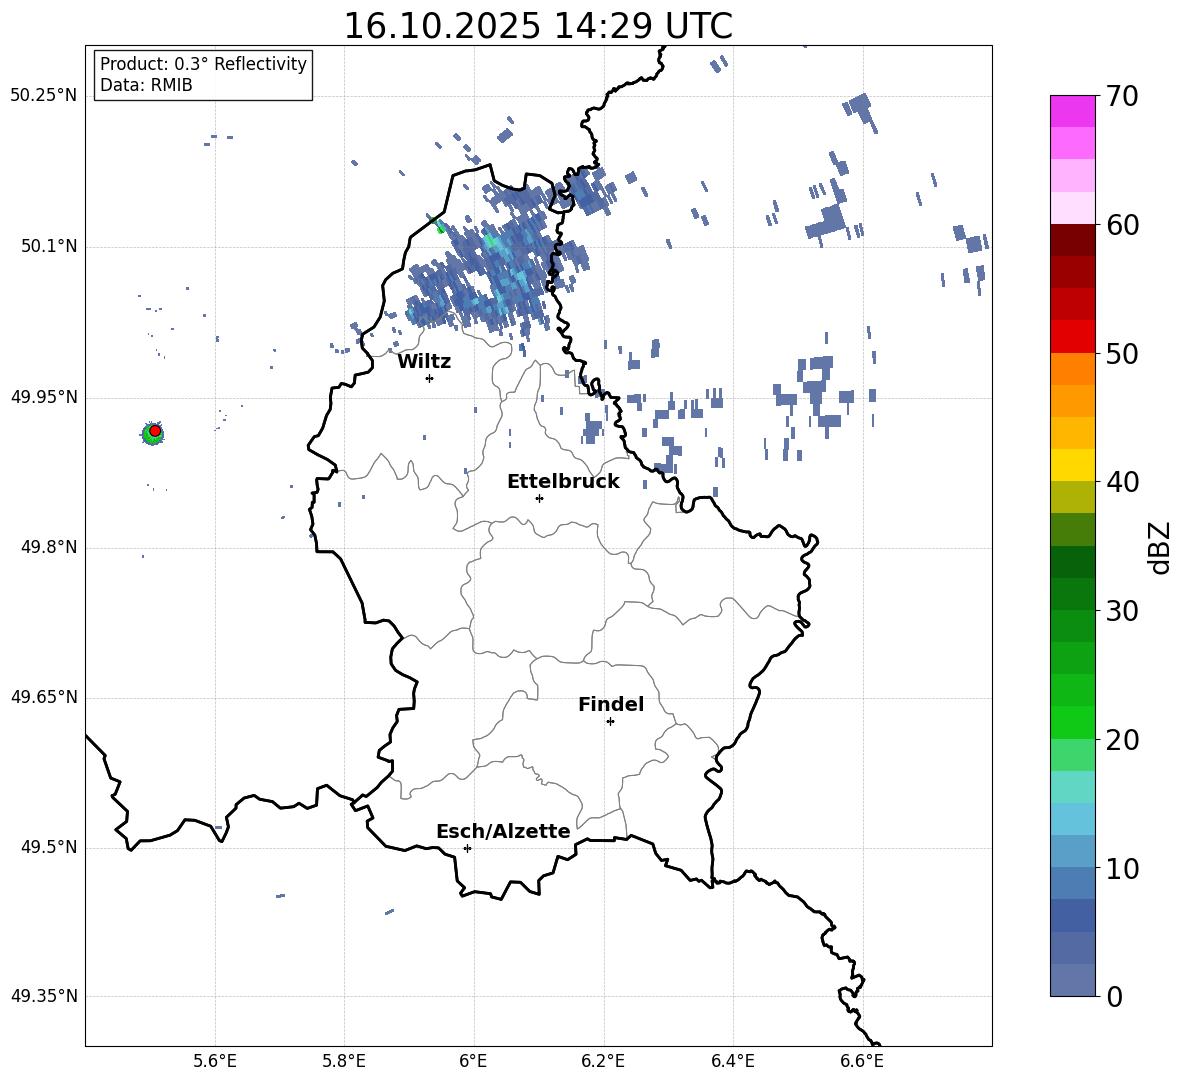
Task: Click the cross marker below Findel
Action: [610, 722]
